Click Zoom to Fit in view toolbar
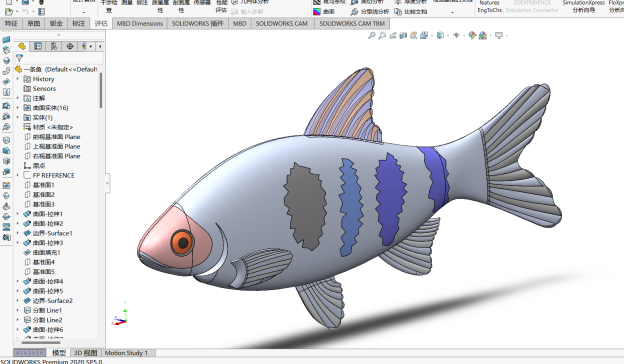624x364 pixels. [x=371, y=35]
